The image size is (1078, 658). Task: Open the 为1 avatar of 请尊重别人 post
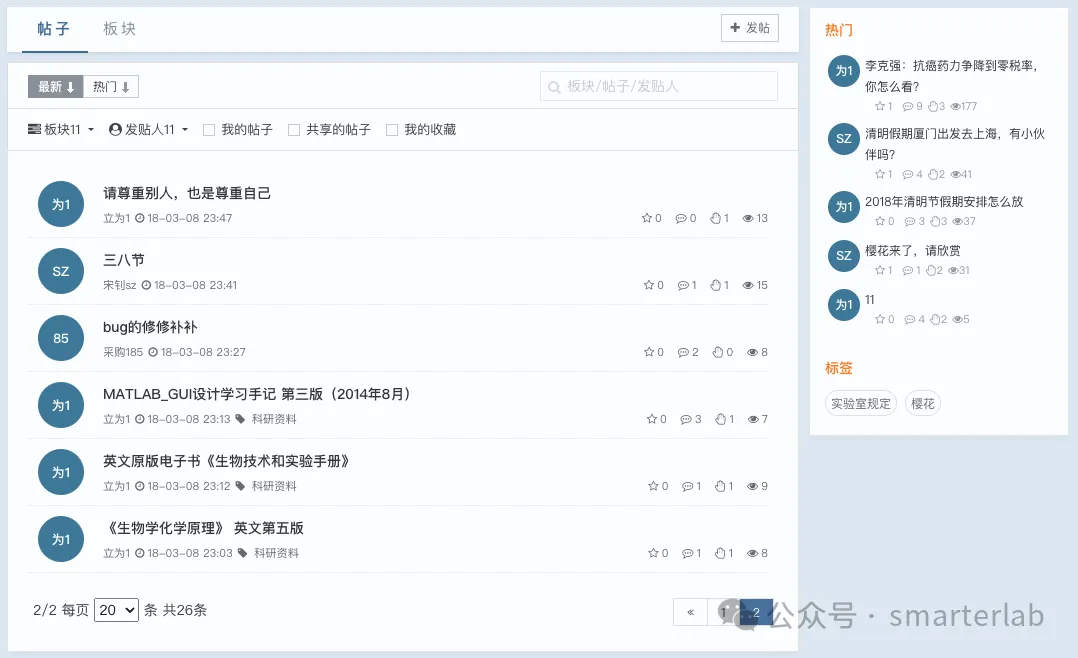point(60,204)
